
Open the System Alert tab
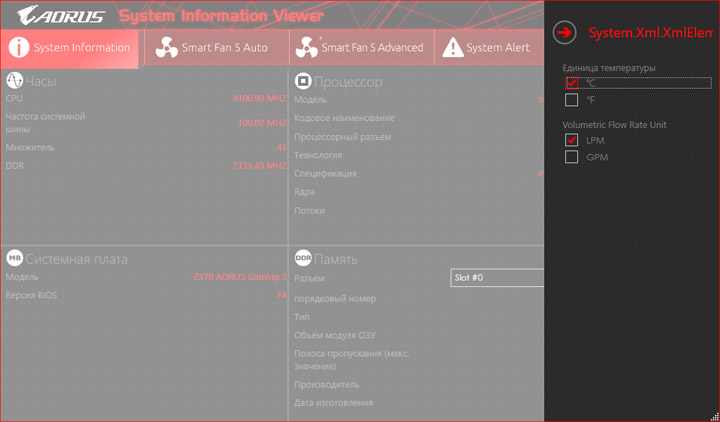coord(489,48)
